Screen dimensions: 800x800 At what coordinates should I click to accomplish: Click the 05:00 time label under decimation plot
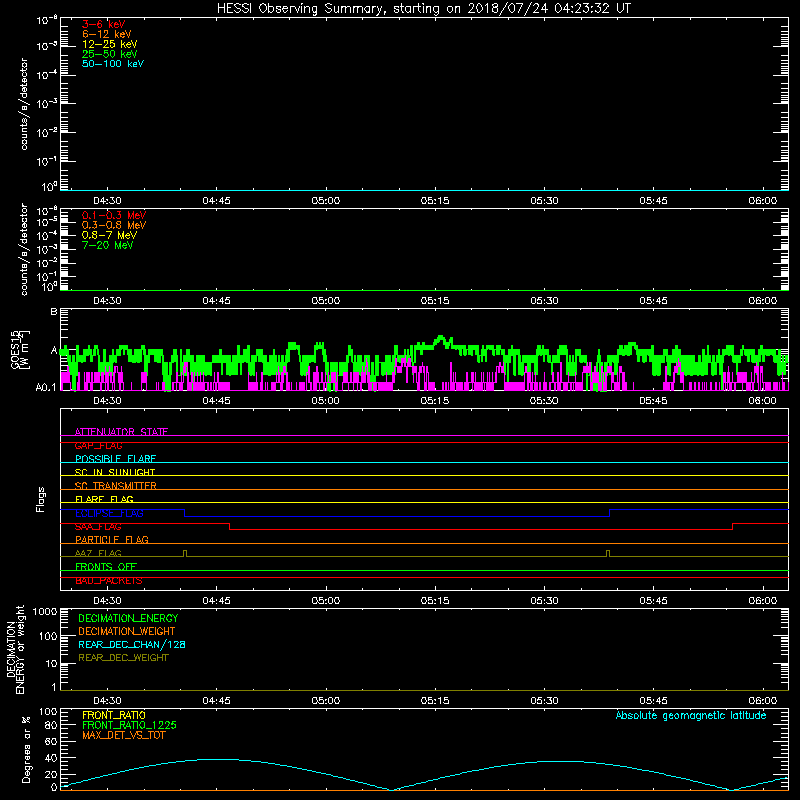tap(326, 701)
